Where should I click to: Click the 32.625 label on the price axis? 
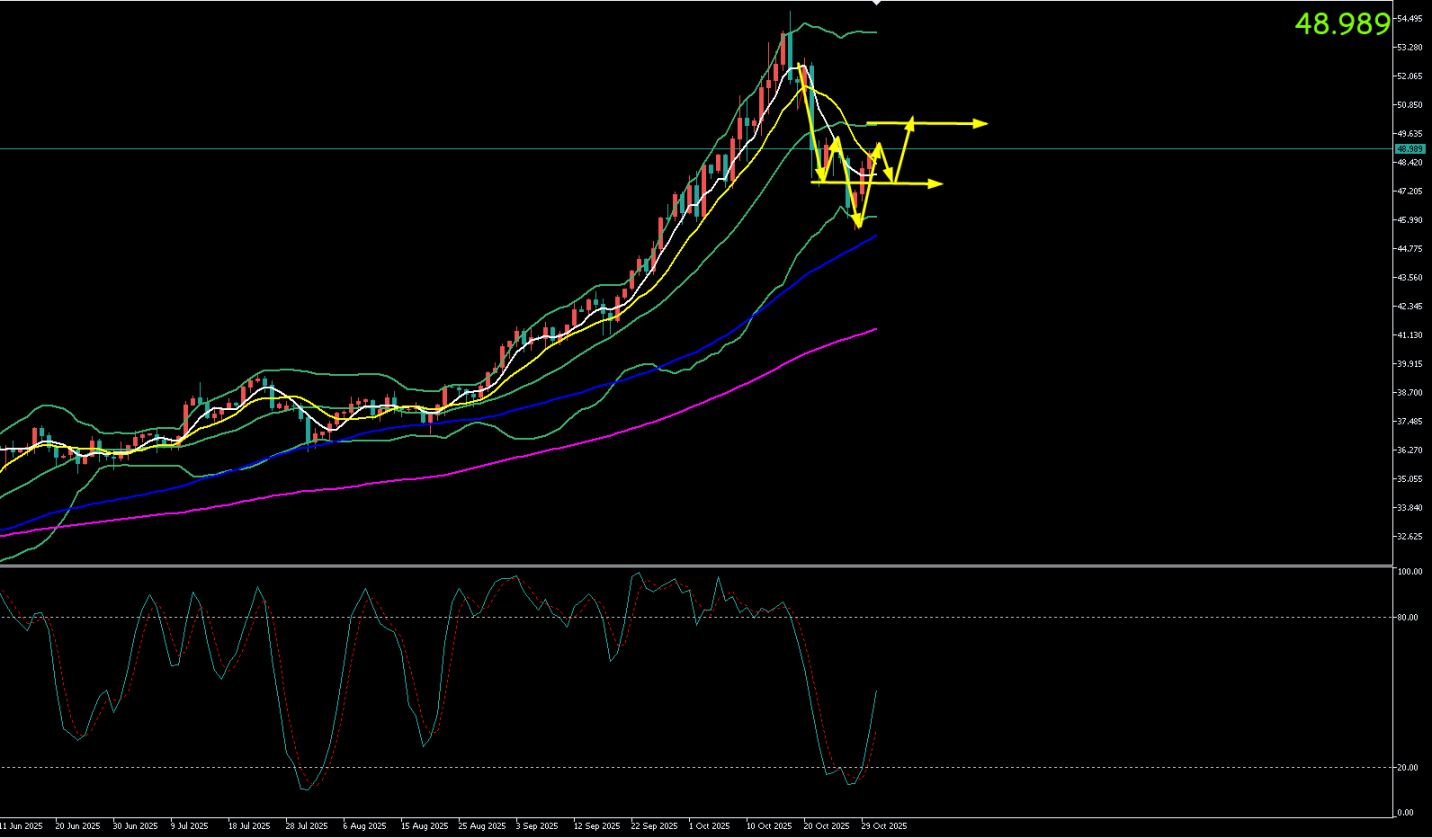tap(1410, 536)
